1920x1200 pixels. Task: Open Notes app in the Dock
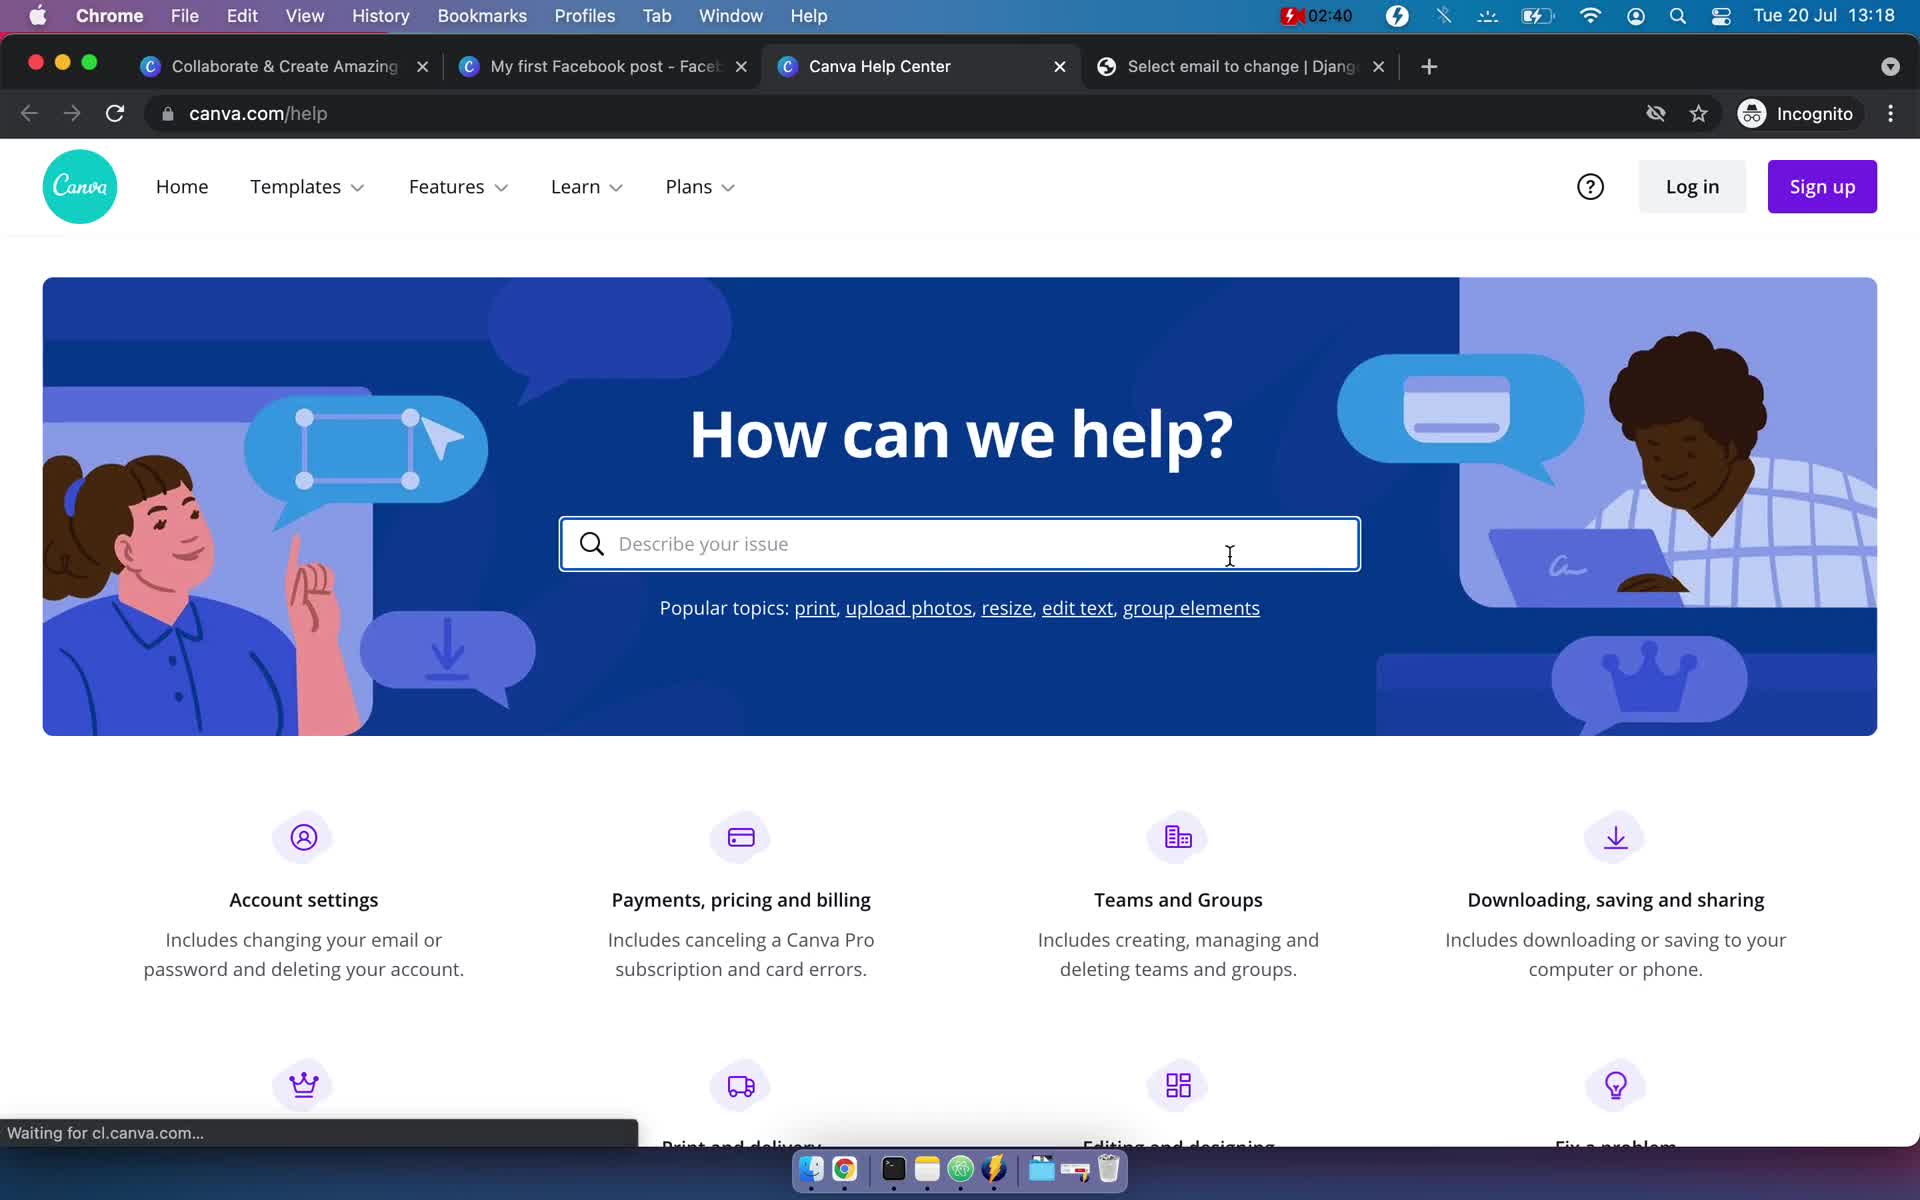[927, 1169]
